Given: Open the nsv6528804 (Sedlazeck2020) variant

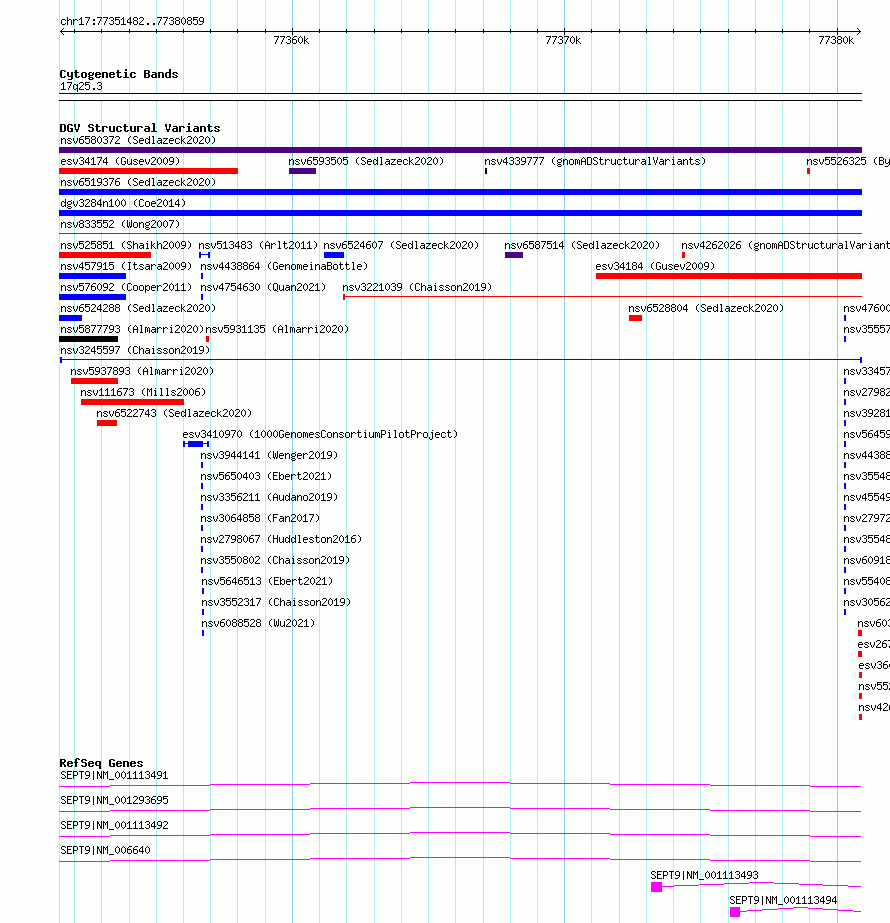Looking at the screenshot, I should click(x=706, y=308).
